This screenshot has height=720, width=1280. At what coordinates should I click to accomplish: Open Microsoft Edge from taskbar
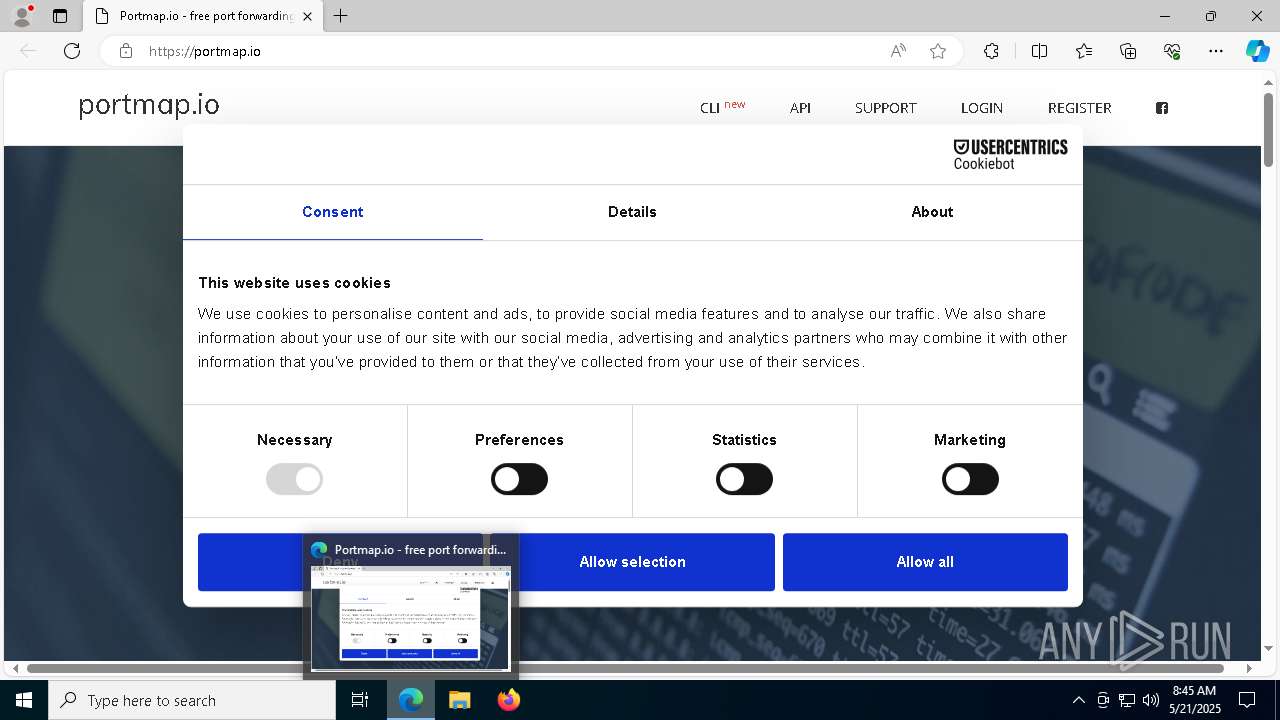click(x=411, y=700)
